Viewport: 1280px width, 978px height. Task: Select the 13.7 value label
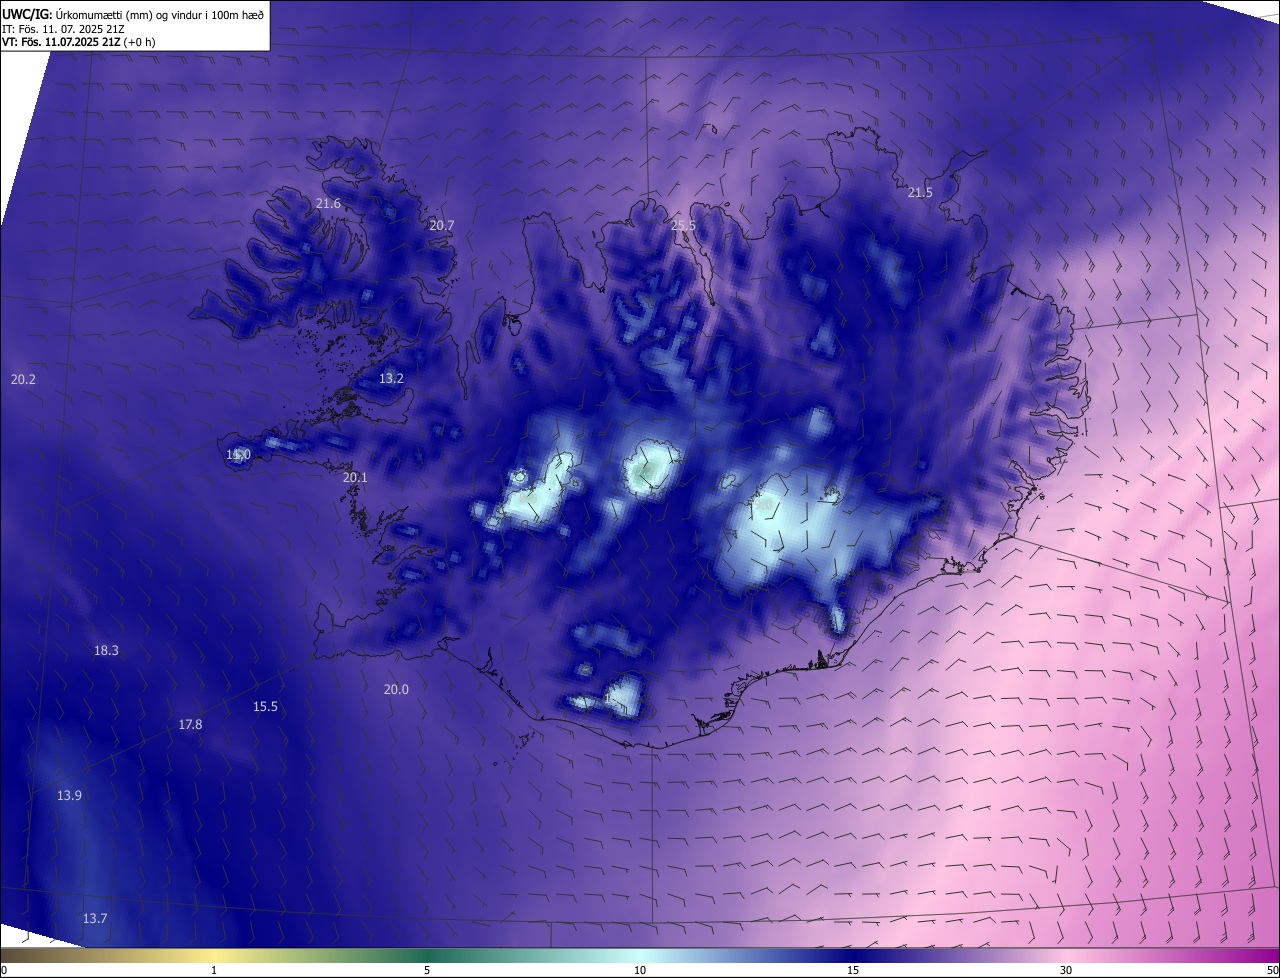[95, 918]
